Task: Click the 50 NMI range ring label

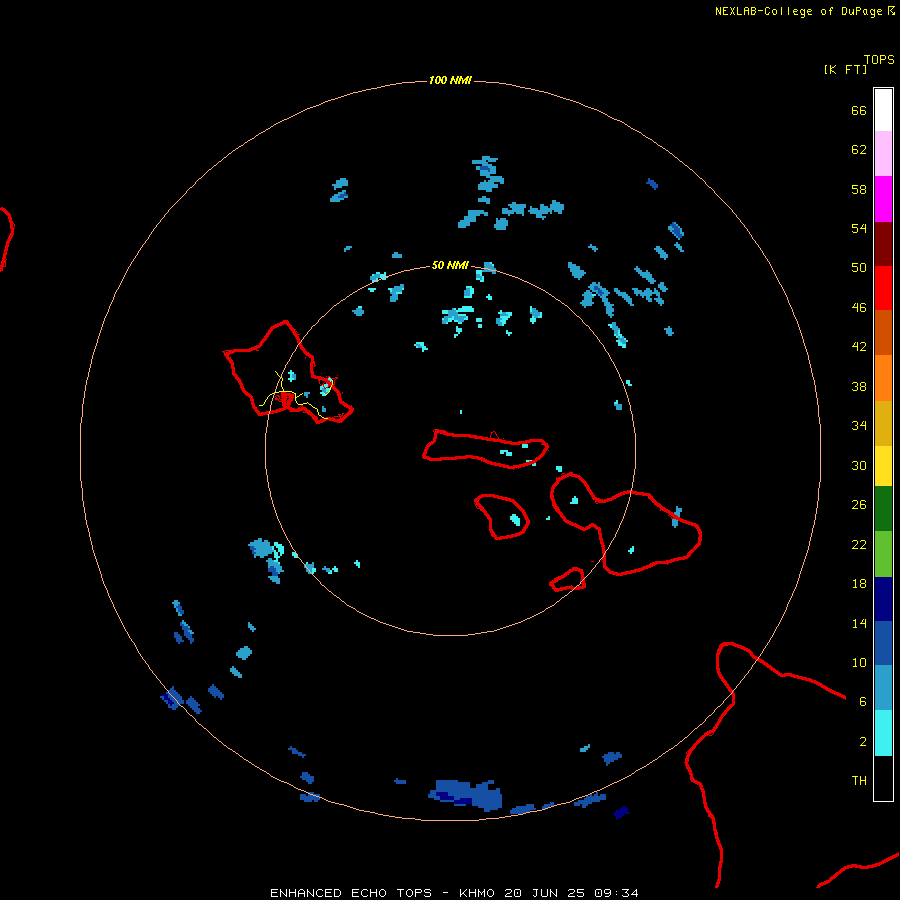Action: [x=450, y=265]
